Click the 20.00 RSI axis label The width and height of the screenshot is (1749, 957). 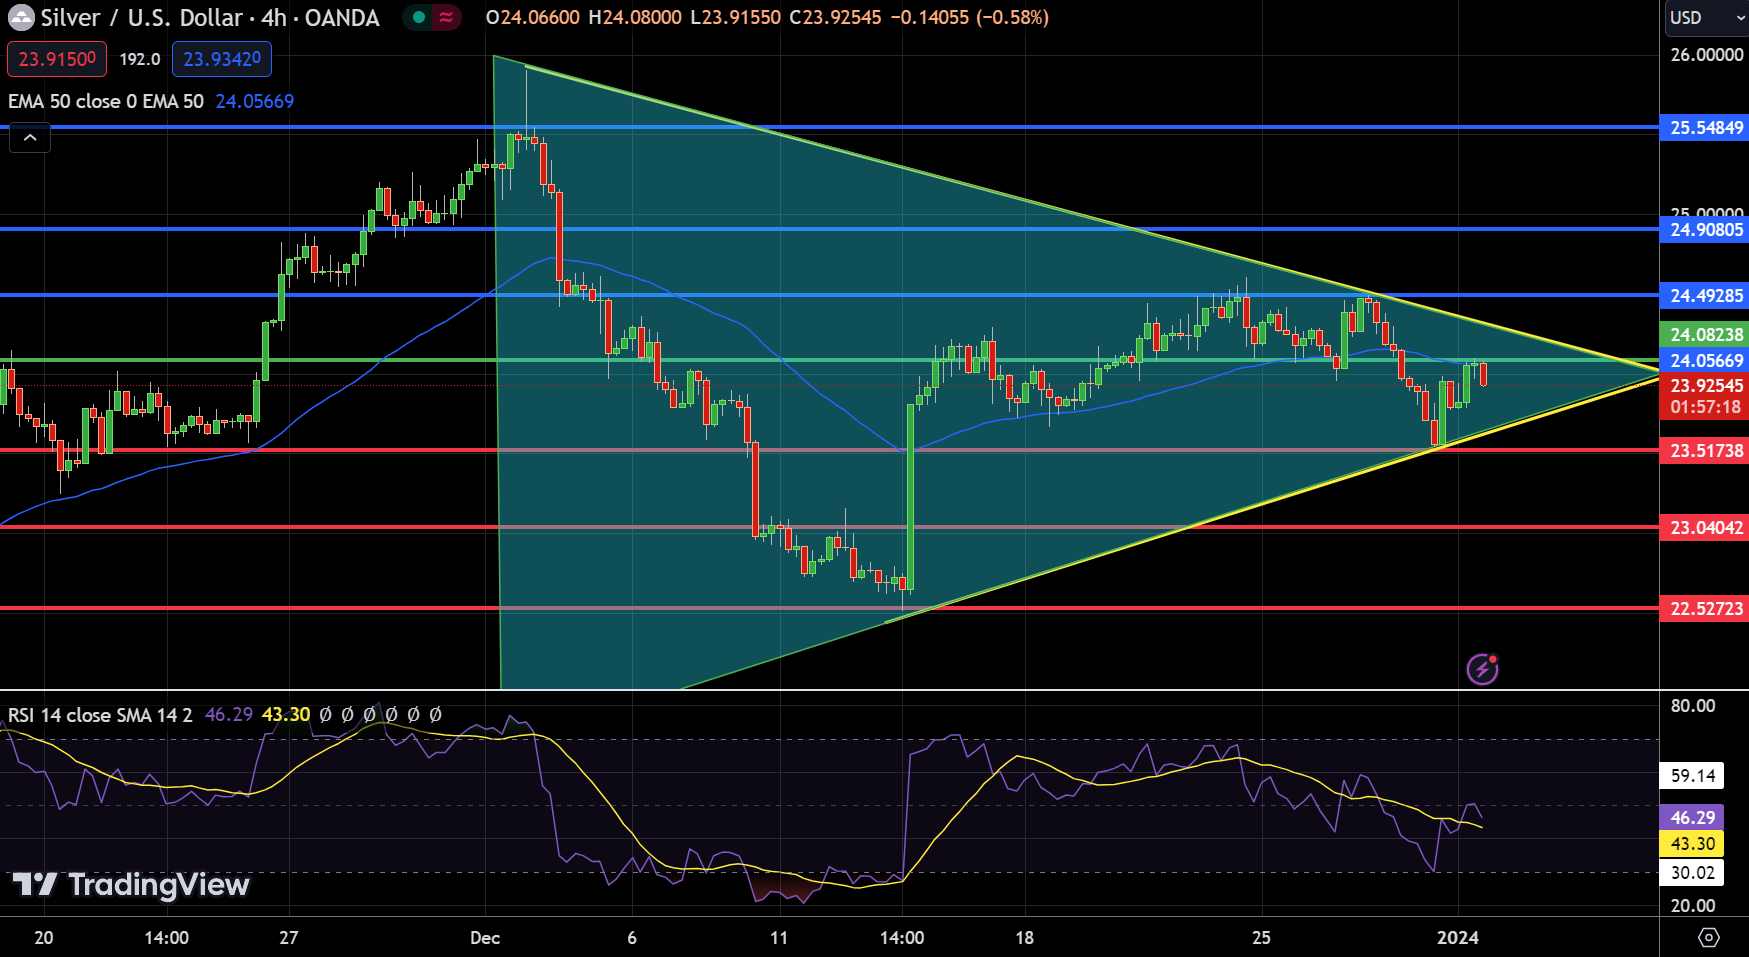point(1692,906)
